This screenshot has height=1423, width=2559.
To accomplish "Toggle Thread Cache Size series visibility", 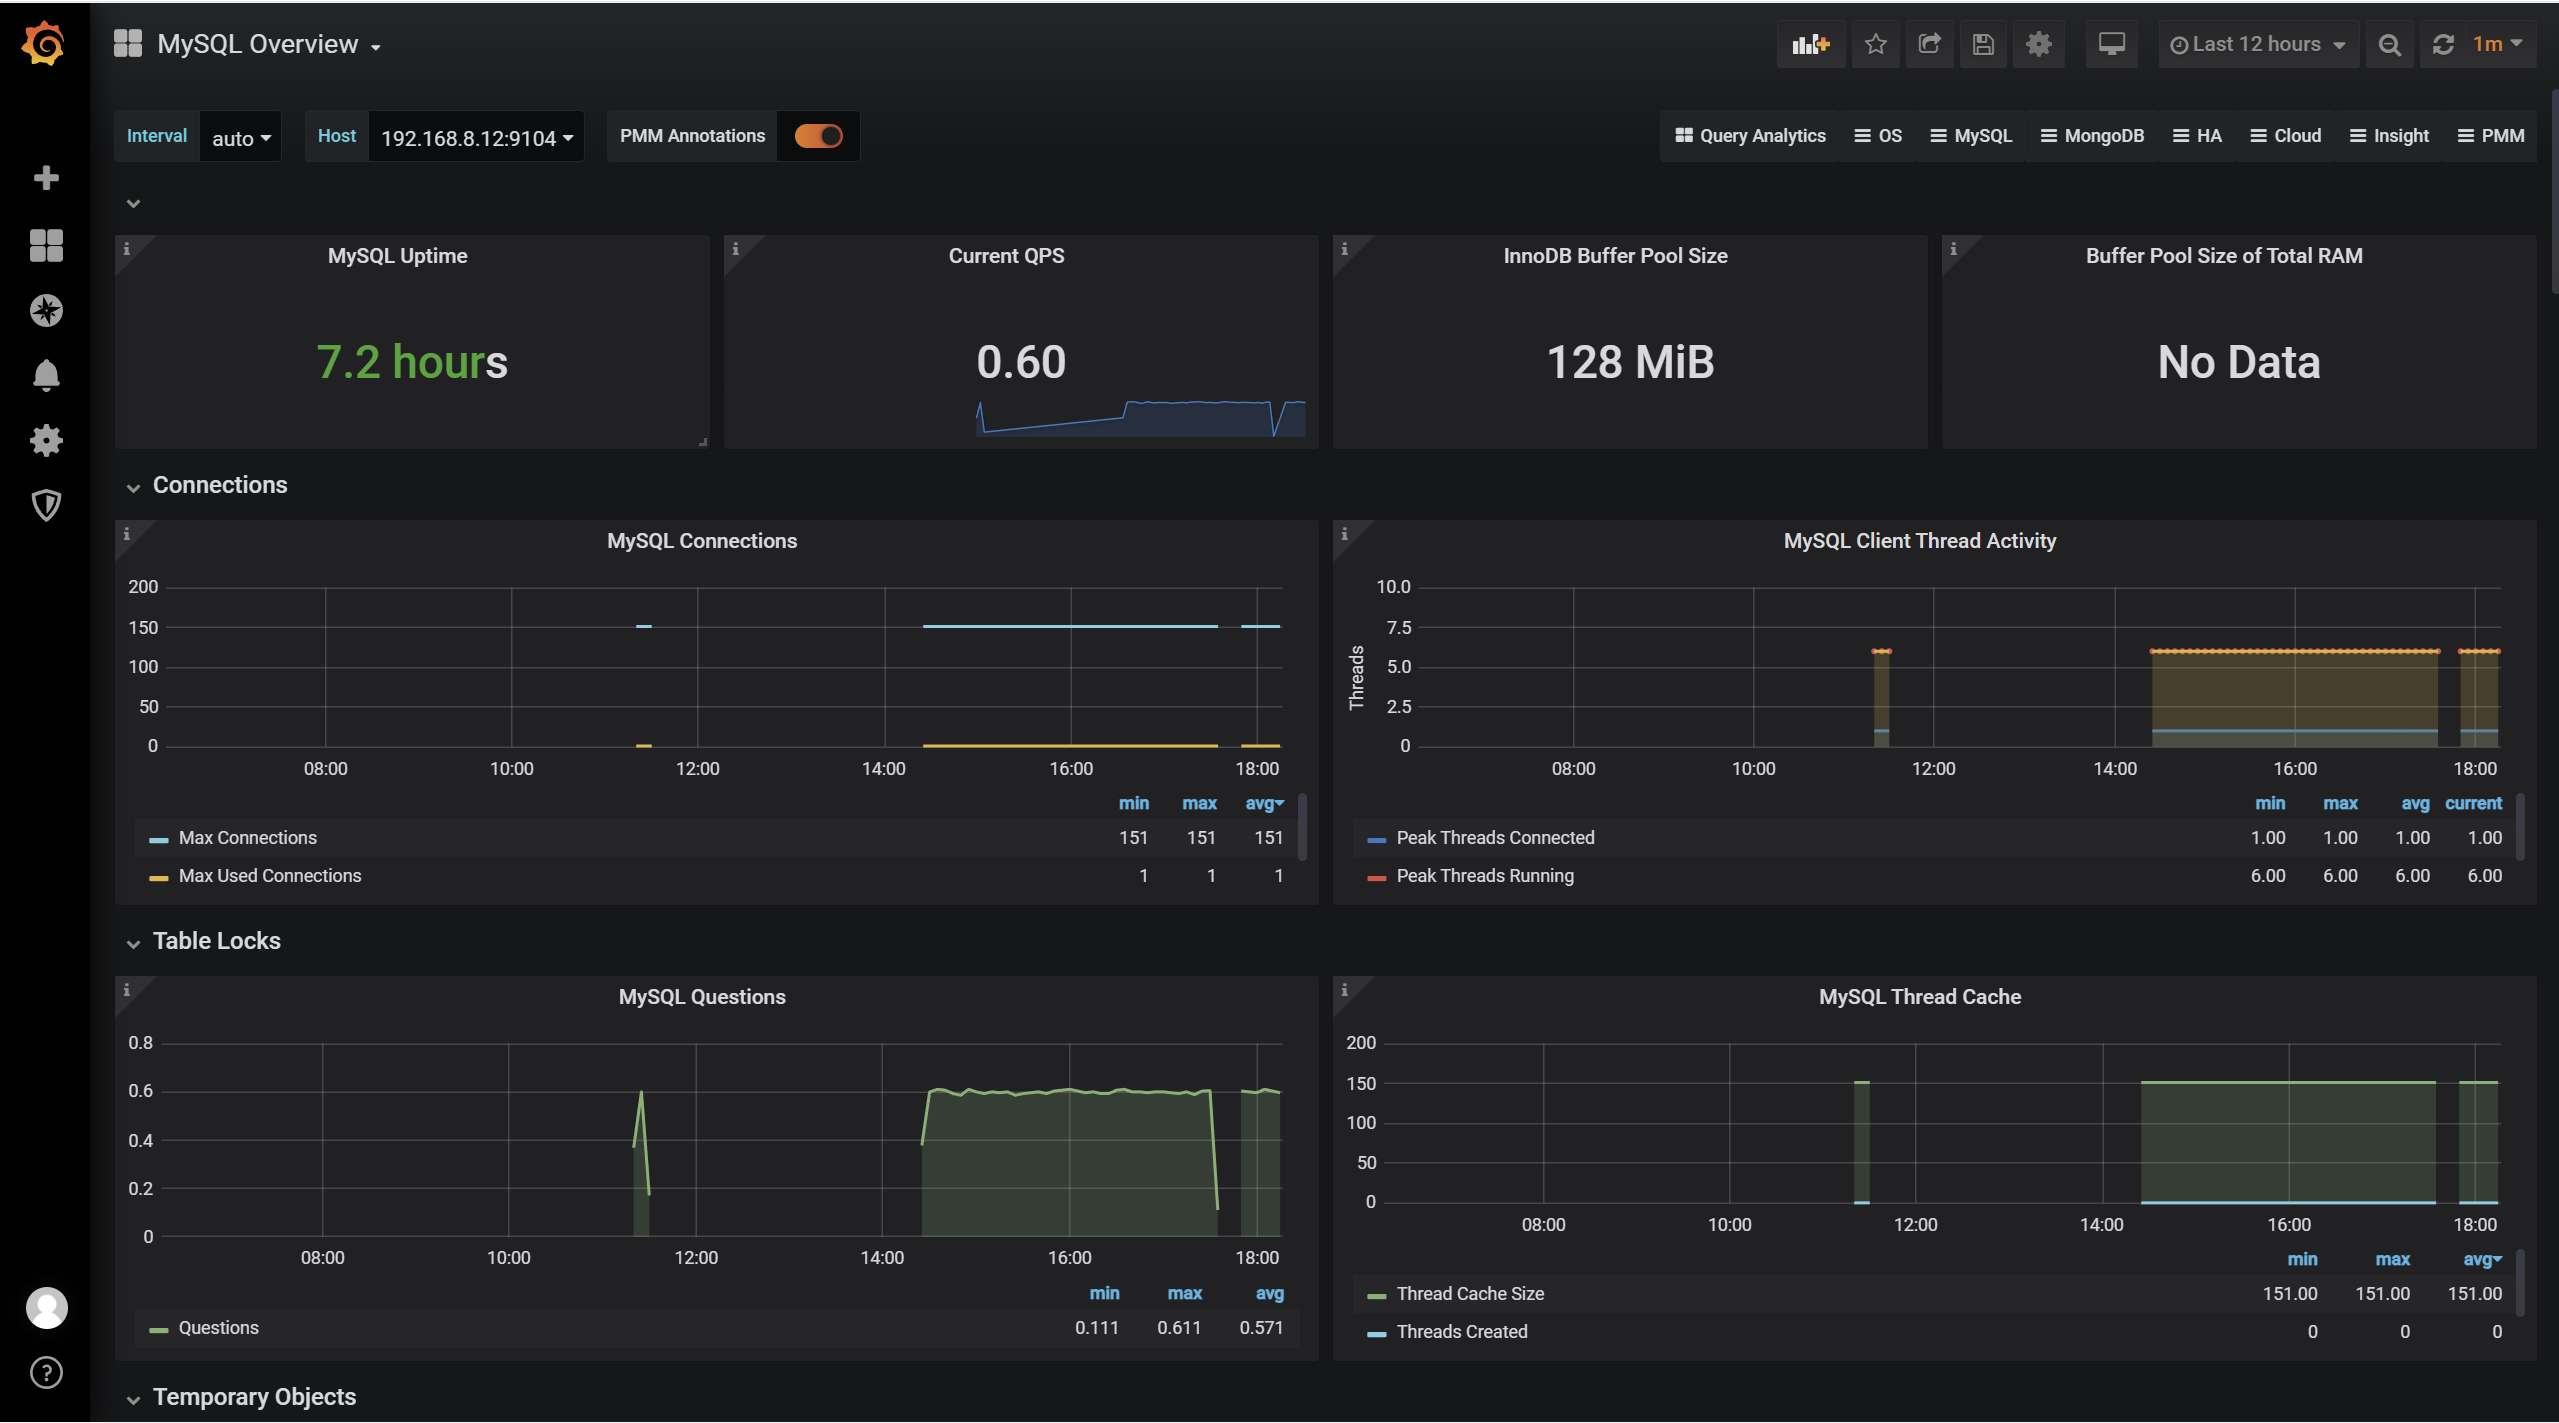I will point(1470,1294).
